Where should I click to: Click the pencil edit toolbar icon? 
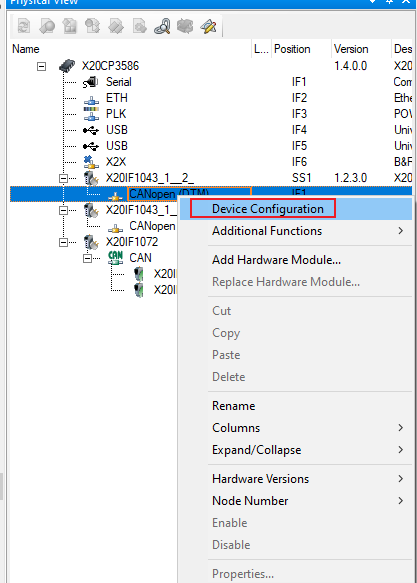(208, 26)
